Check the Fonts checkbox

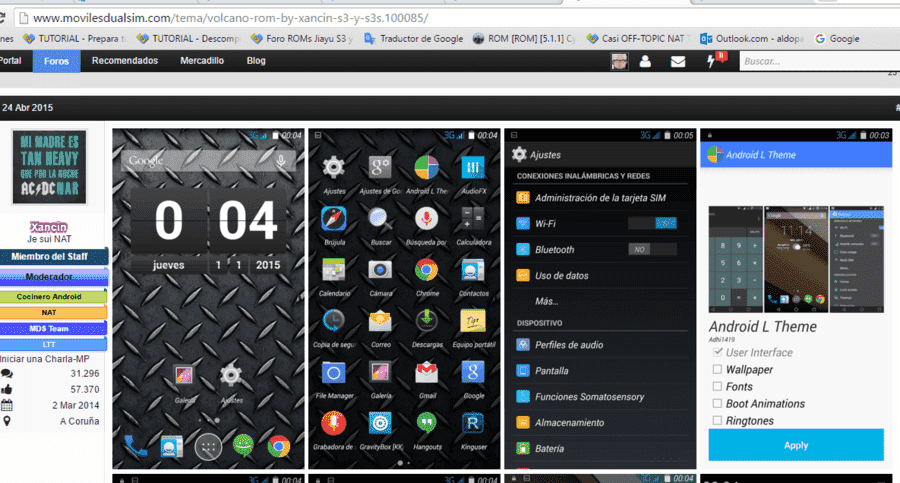(x=717, y=387)
